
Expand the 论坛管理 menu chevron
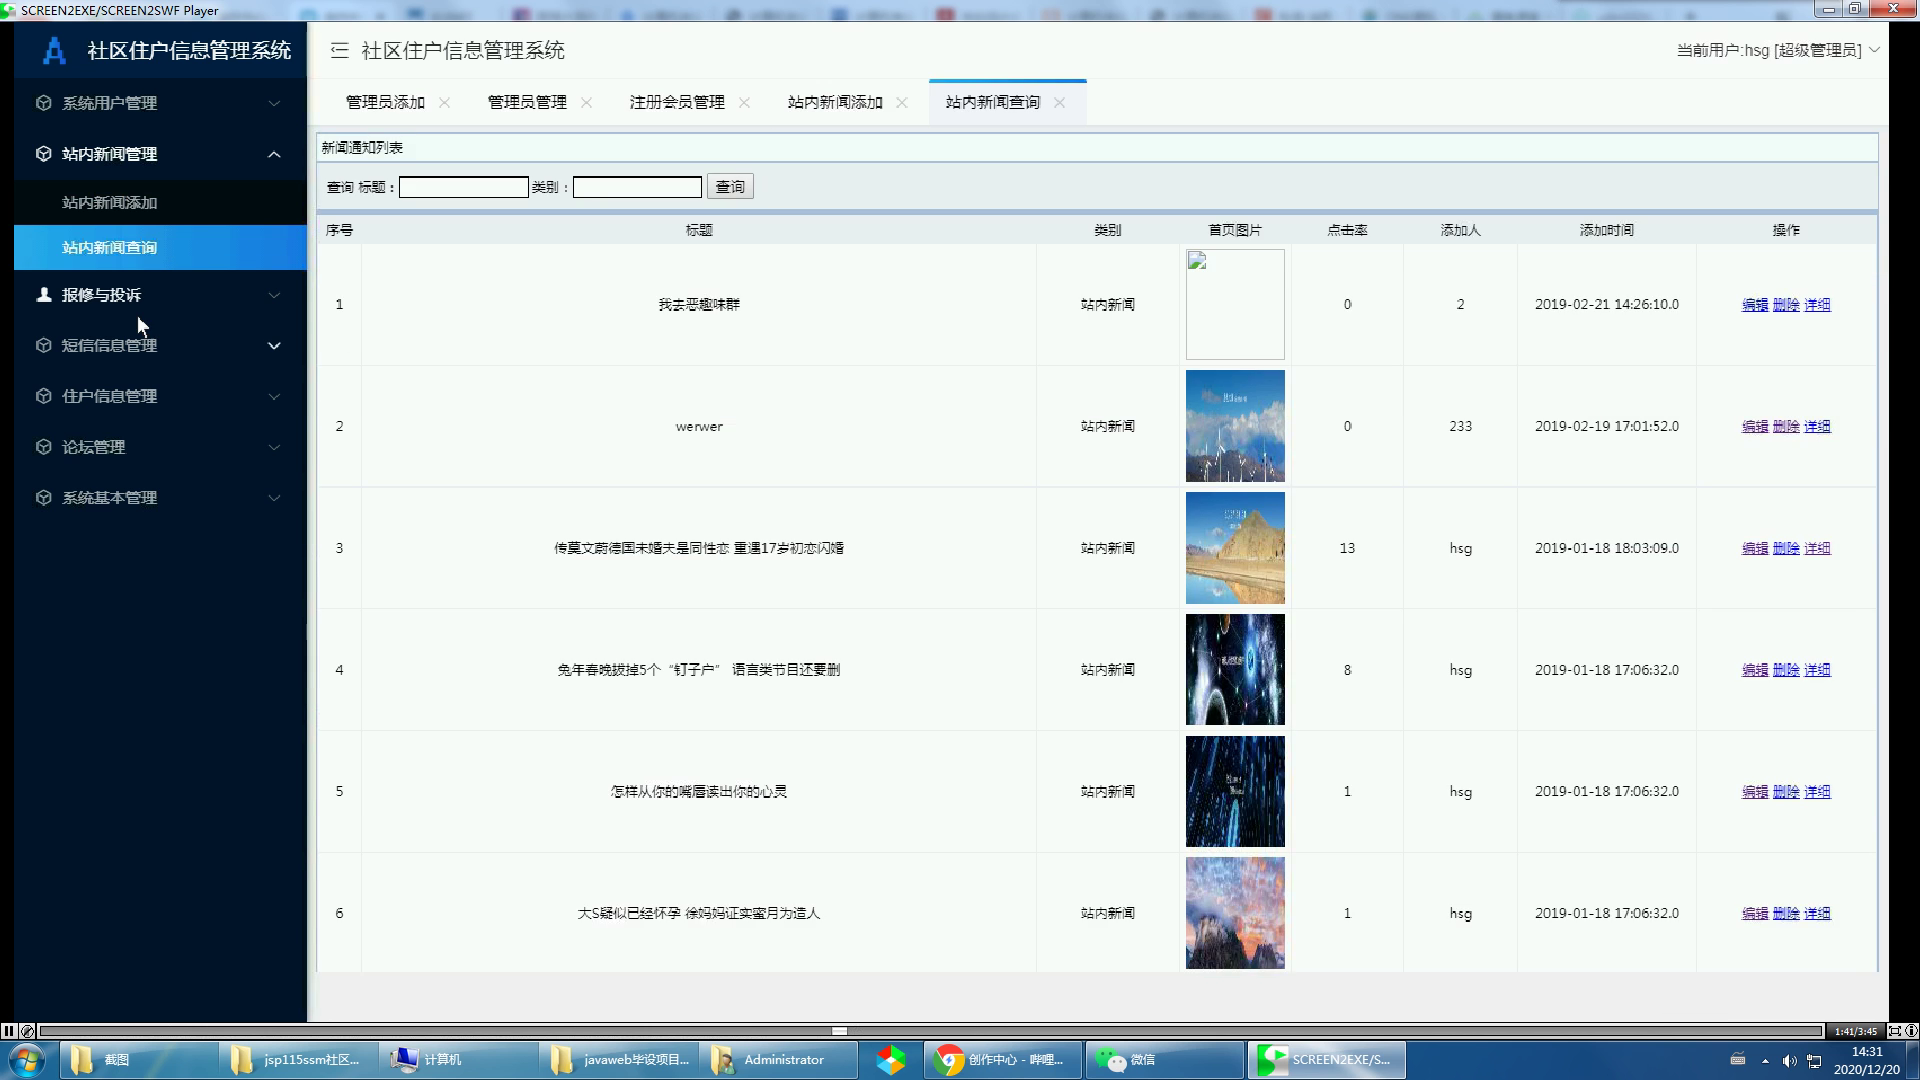tap(274, 448)
